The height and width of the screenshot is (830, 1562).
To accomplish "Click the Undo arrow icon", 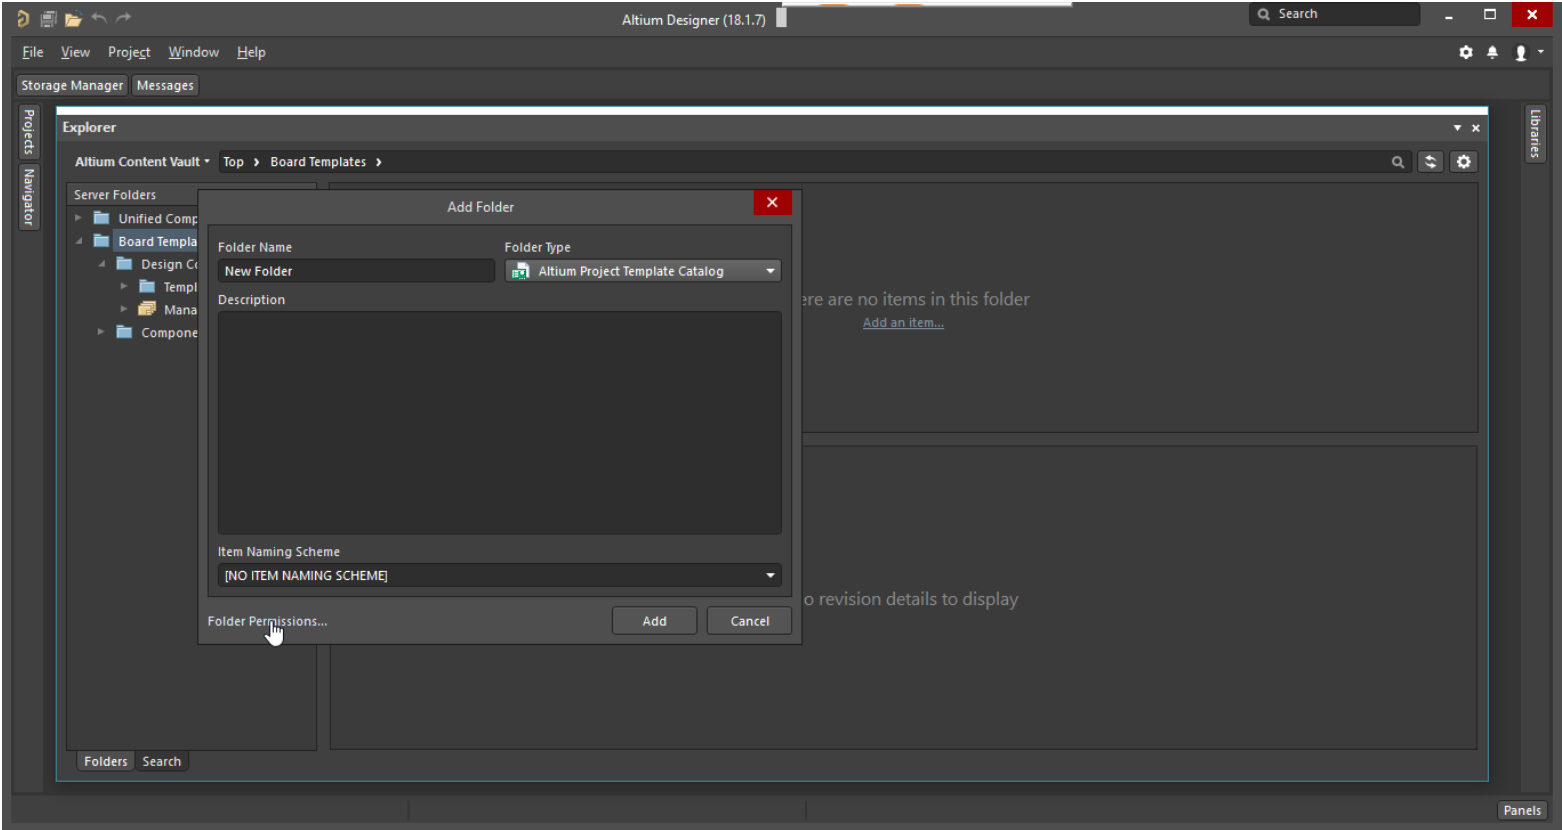I will point(99,18).
